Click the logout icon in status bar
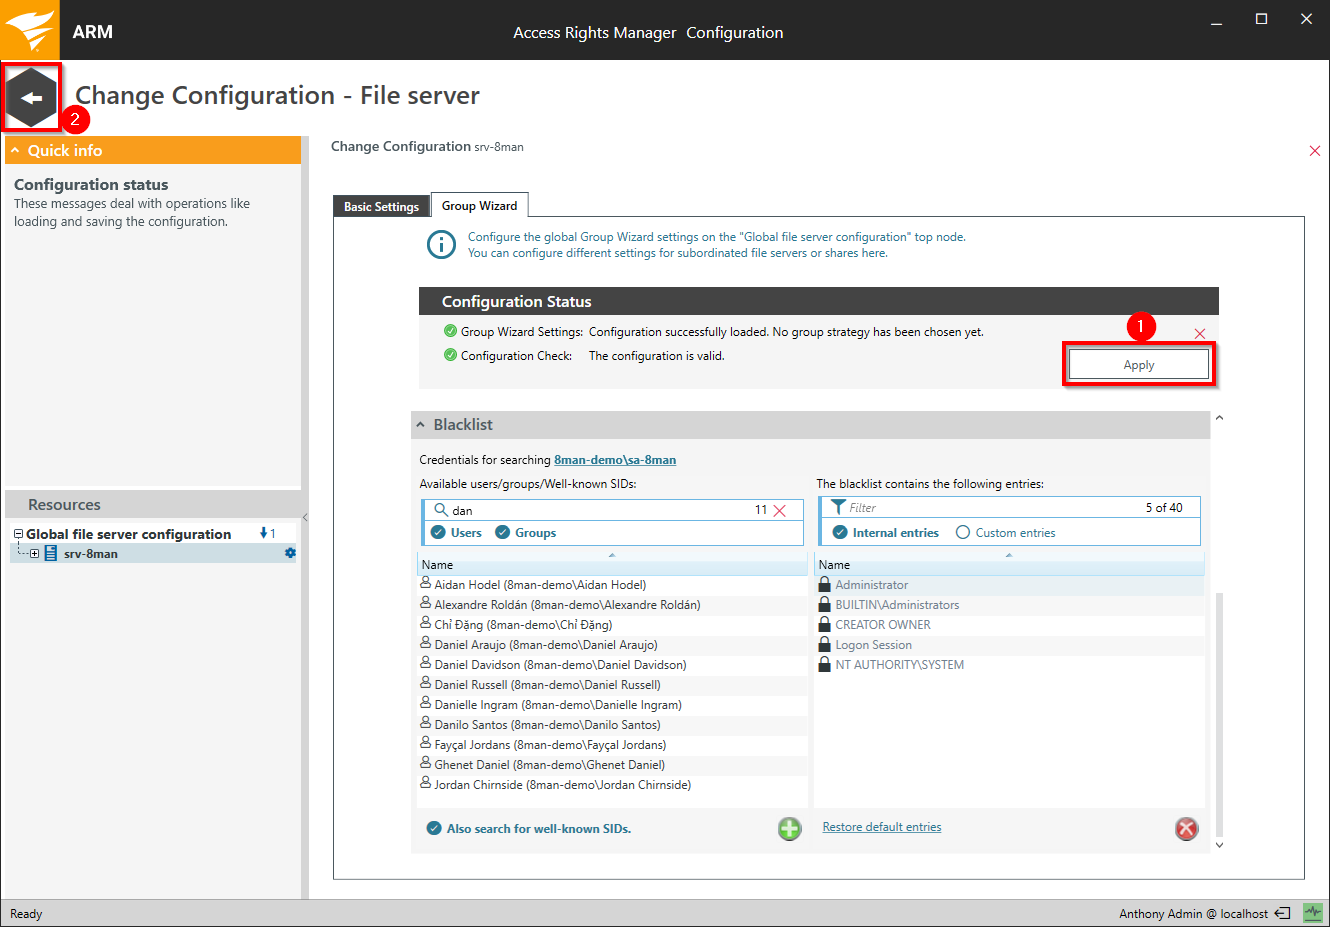 1282,913
